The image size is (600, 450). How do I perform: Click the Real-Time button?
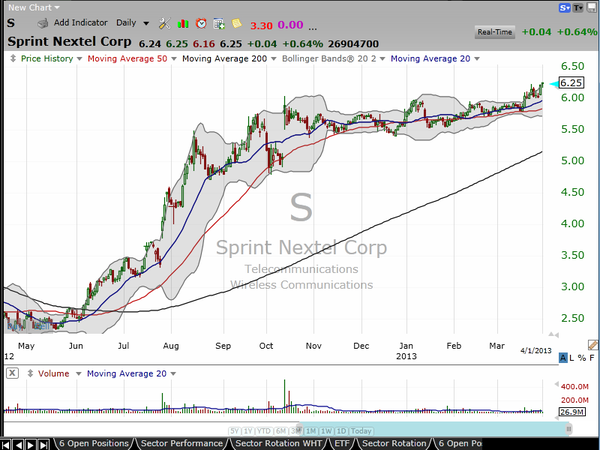pyautogui.click(x=495, y=32)
